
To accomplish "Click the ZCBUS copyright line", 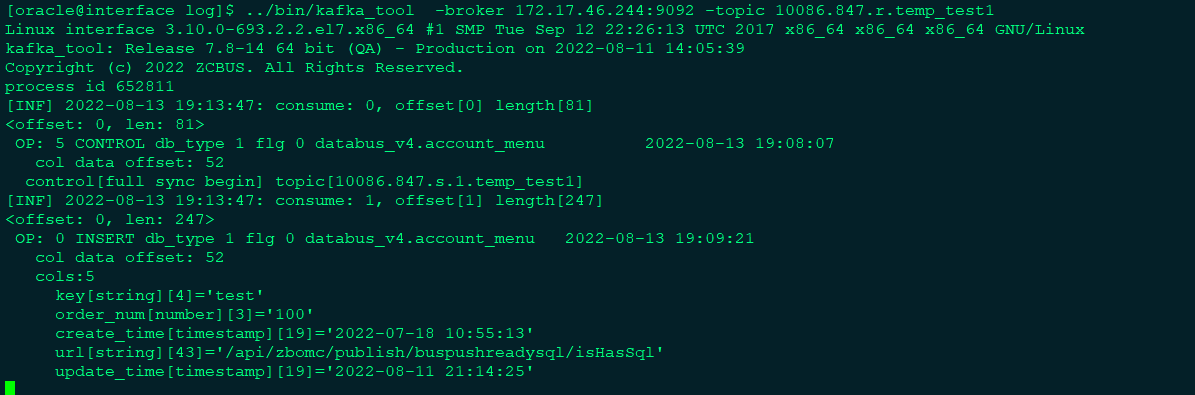I will pyautogui.click(x=234, y=68).
